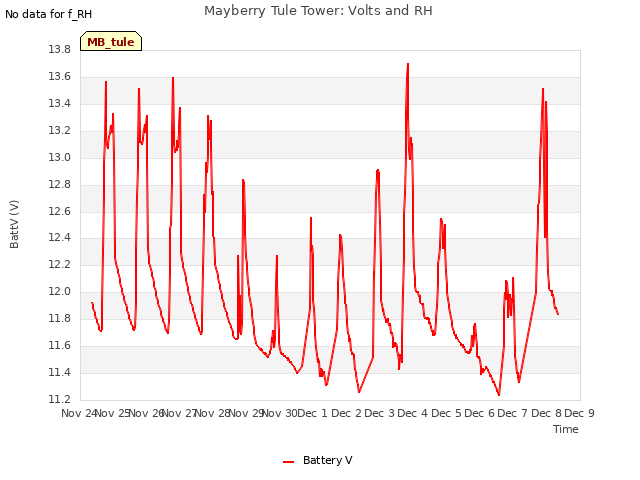Viewport: 640px width, 480px height.
Task: Click the 12.2 y-axis tick label
Action: (x=60, y=264)
